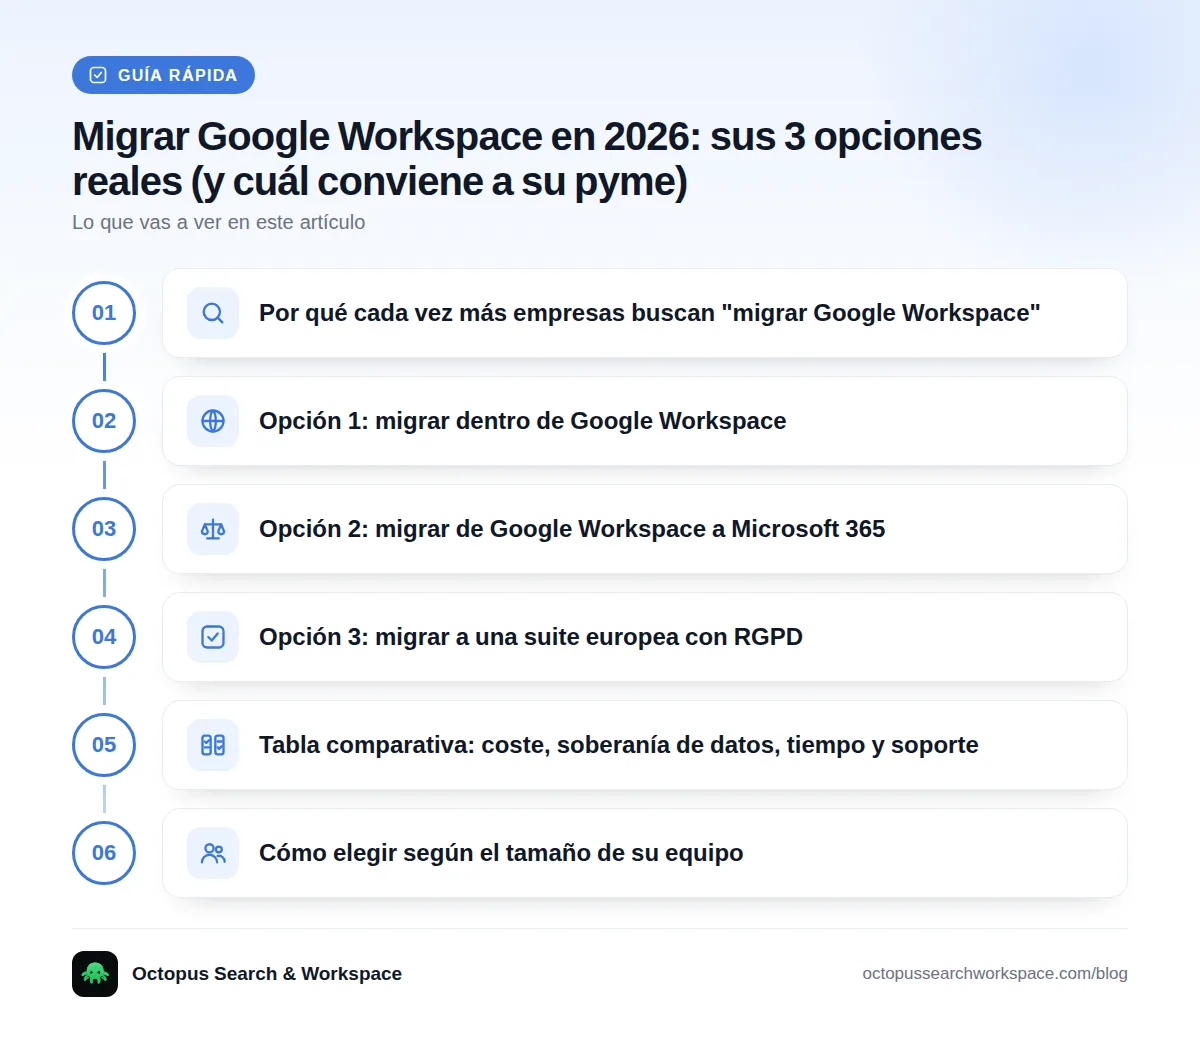The width and height of the screenshot is (1200, 1045).
Task: Select step number 03 circle
Action: (x=104, y=529)
